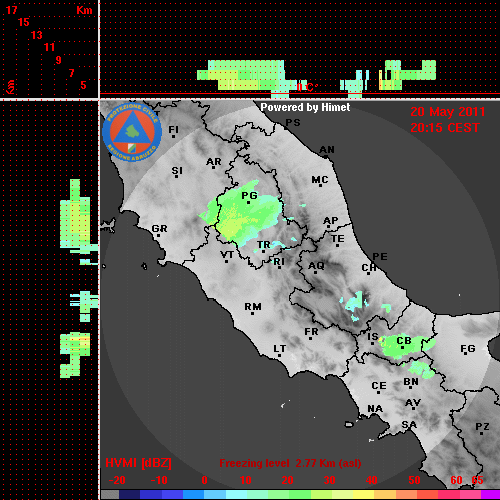Select the FG city label
The height and width of the screenshot is (500, 500).
pyautogui.click(x=468, y=349)
